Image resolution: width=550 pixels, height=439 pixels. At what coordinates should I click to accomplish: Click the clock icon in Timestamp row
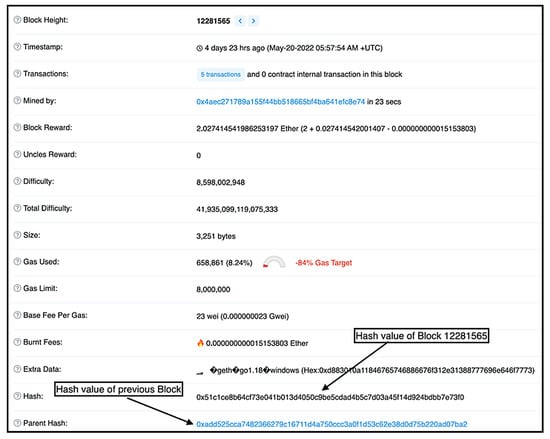point(199,48)
